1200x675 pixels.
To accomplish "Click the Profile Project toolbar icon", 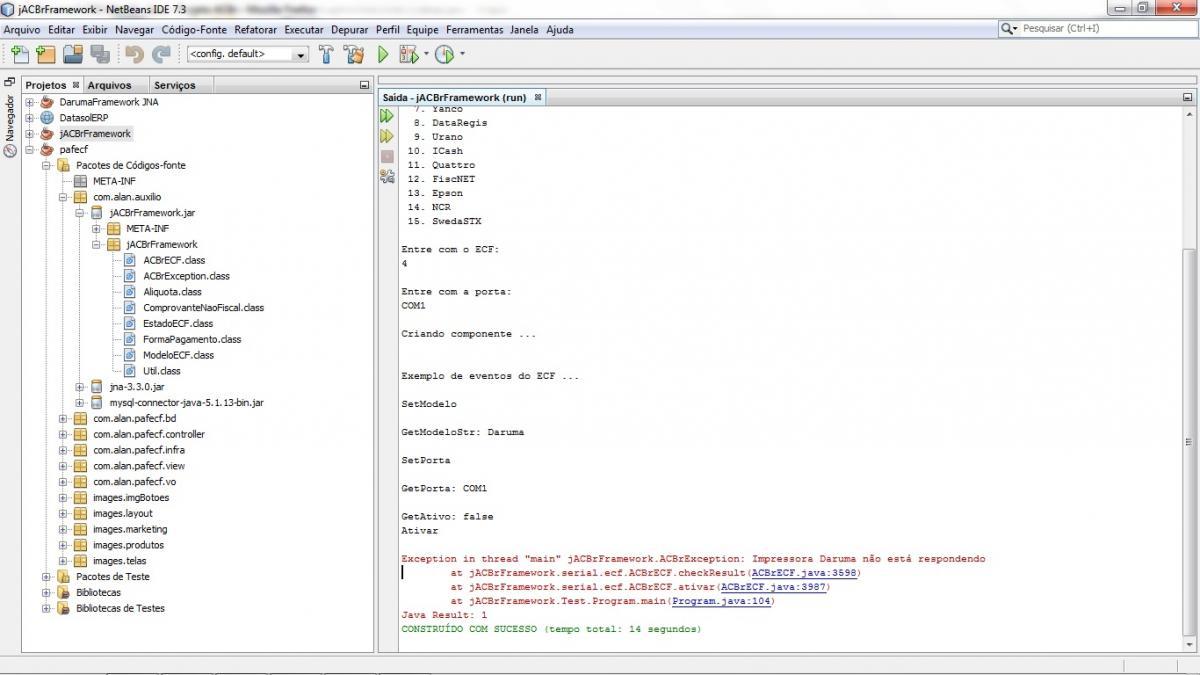I will pos(444,54).
